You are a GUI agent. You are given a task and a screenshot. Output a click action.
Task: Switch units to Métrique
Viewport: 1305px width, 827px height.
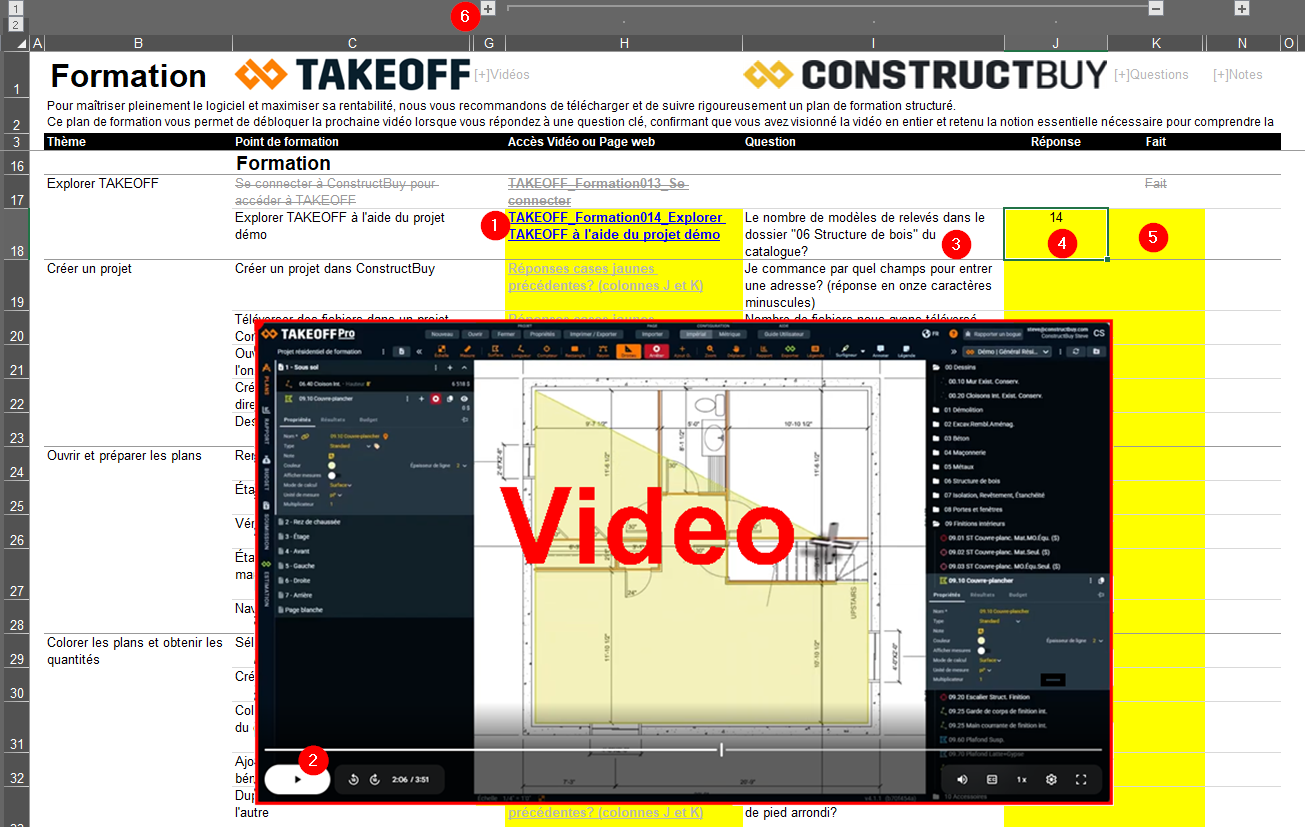tap(730, 334)
